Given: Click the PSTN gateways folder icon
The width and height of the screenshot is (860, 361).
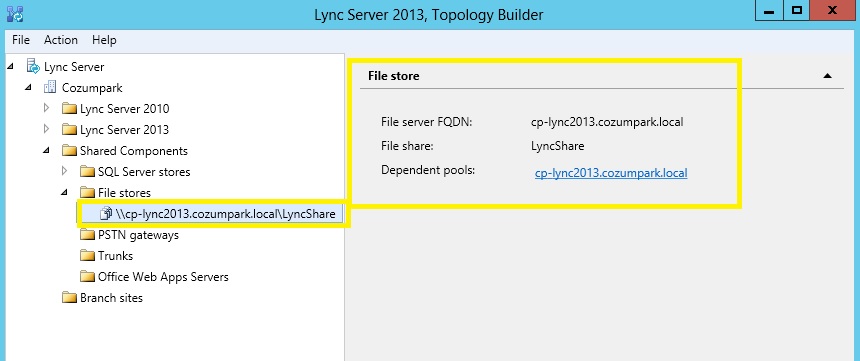Looking at the screenshot, I should point(87,235).
